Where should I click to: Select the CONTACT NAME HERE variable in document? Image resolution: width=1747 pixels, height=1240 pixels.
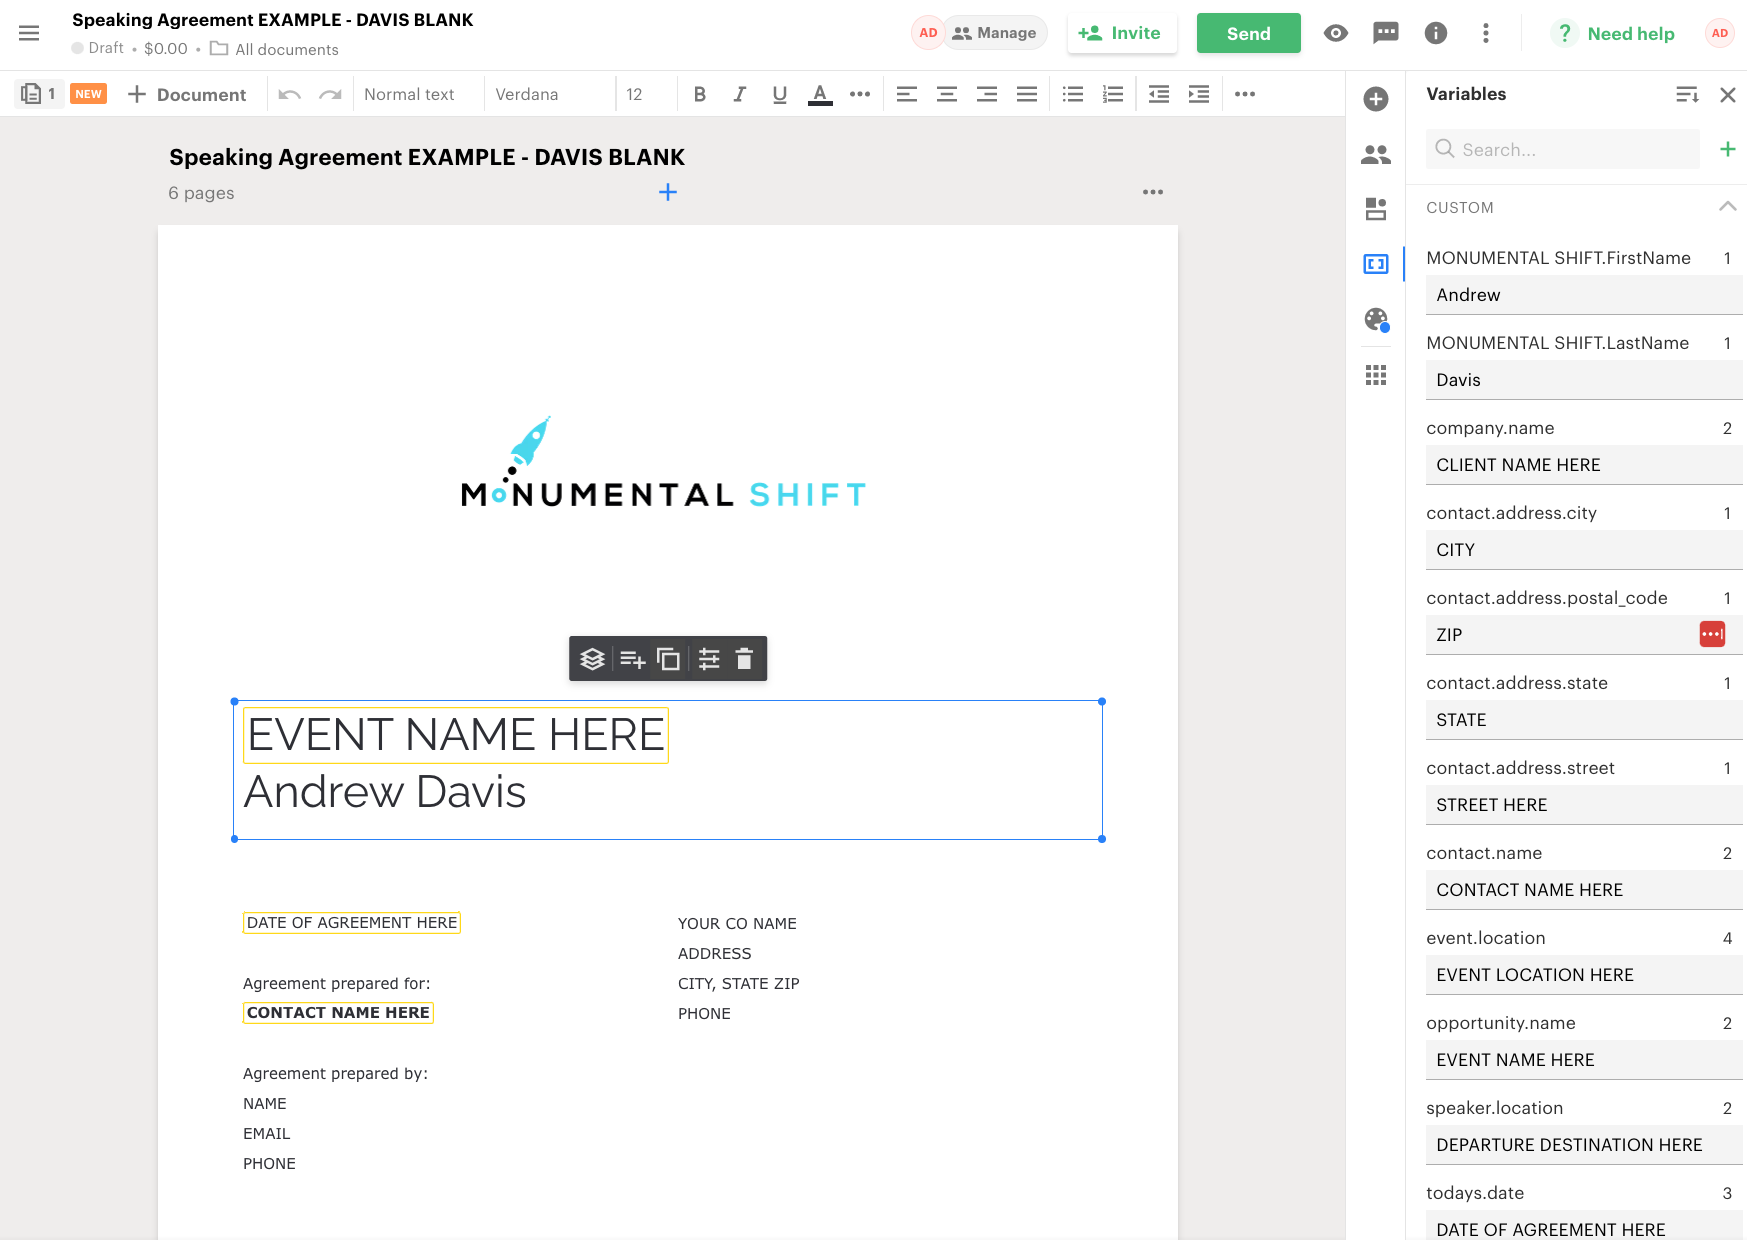(338, 1013)
